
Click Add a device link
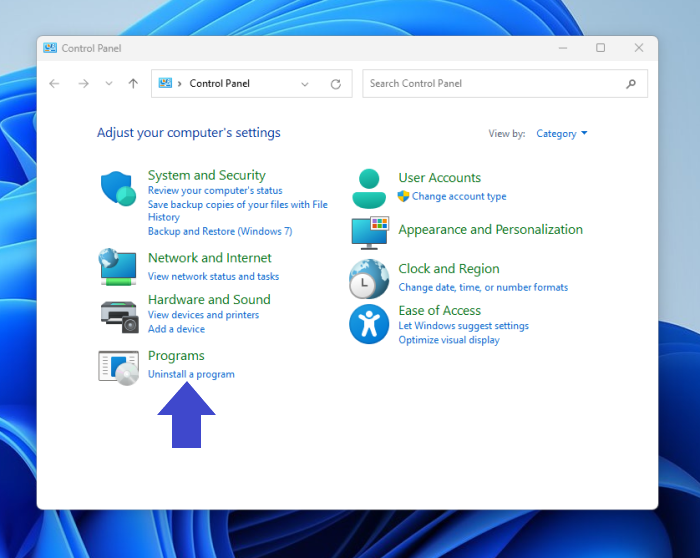tap(176, 329)
